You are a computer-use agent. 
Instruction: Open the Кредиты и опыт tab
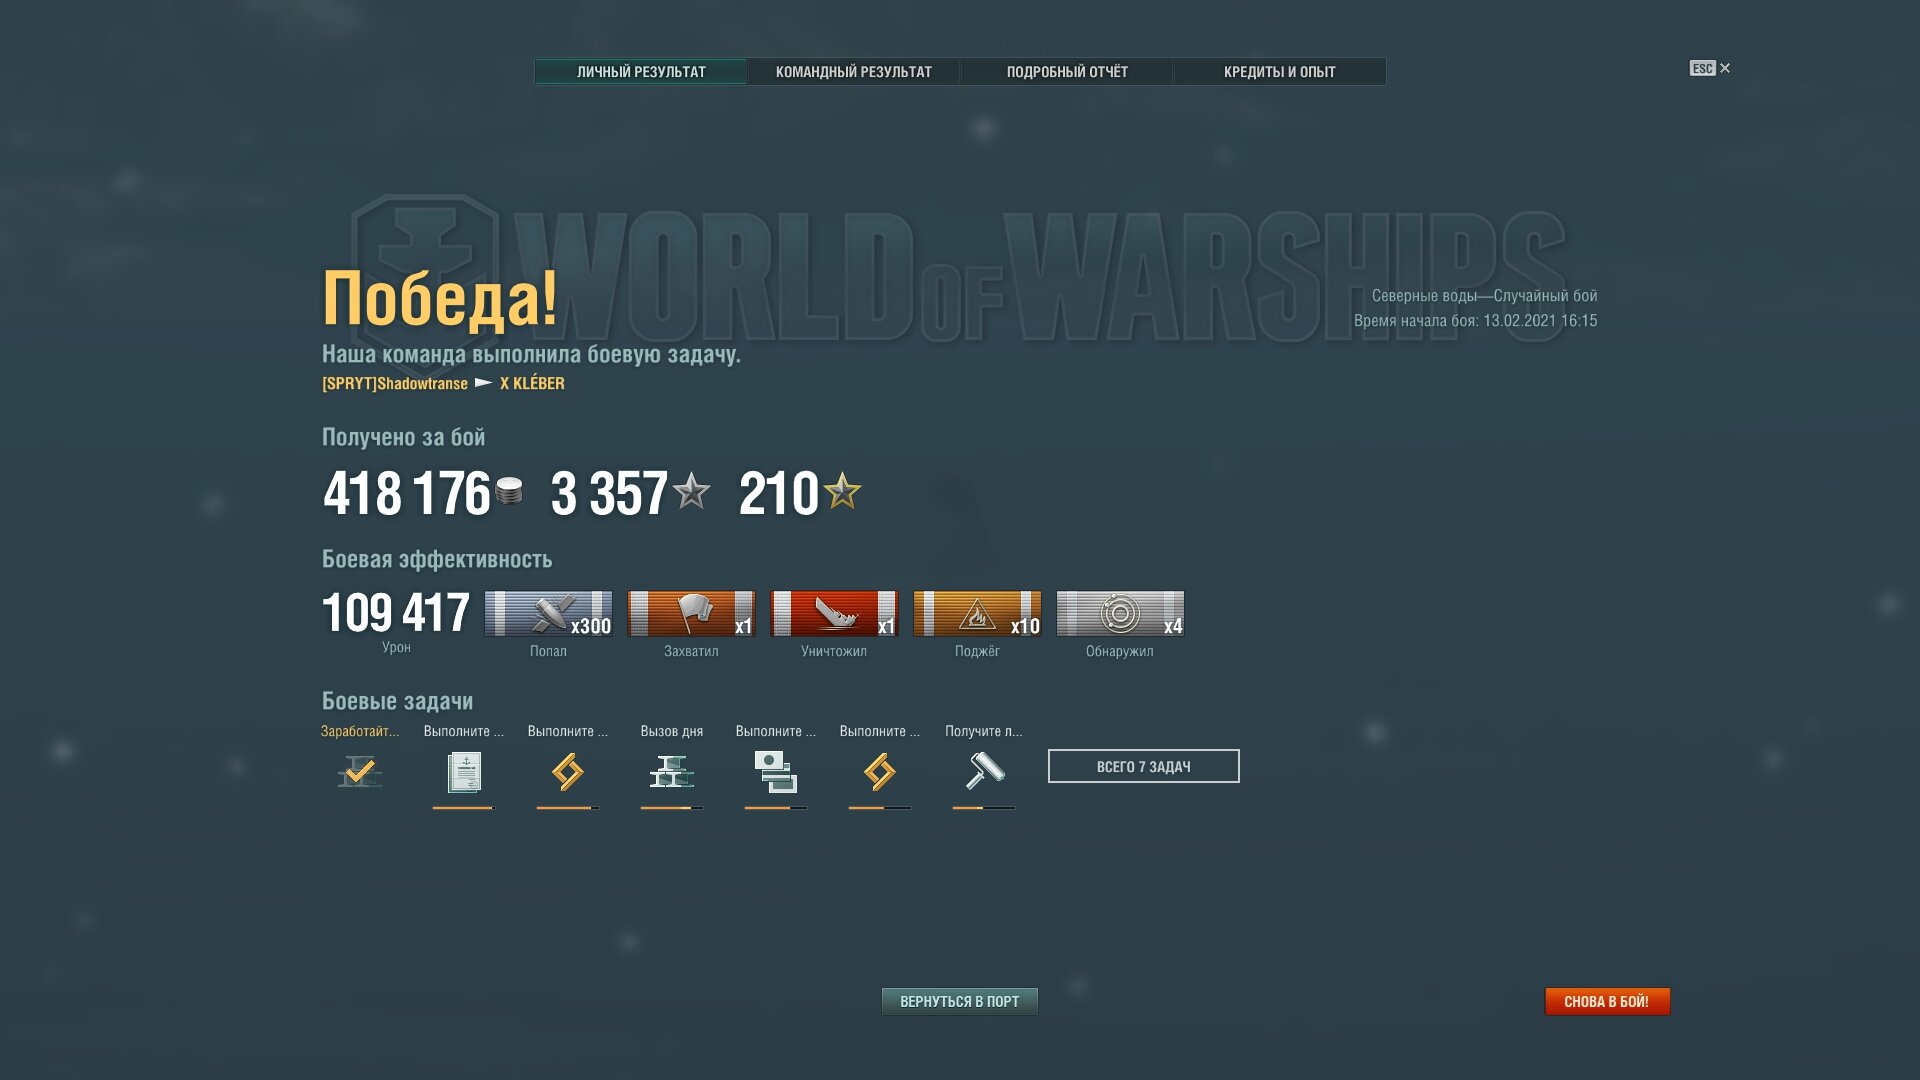click(x=1280, y=72)
